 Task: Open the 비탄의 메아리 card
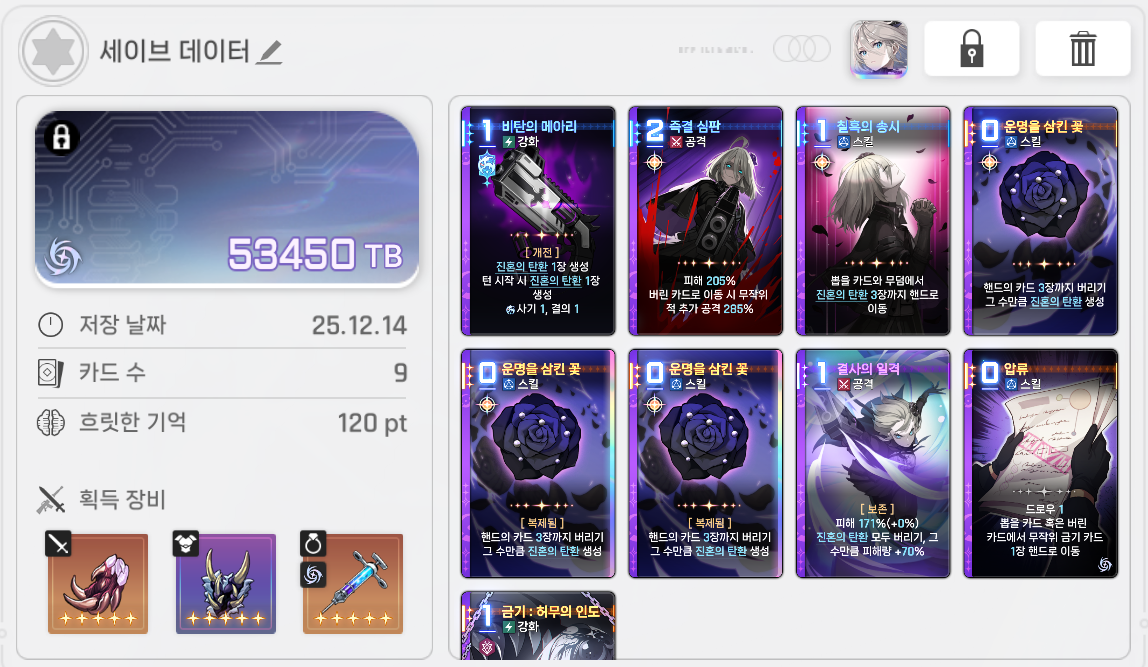[538, 220]
